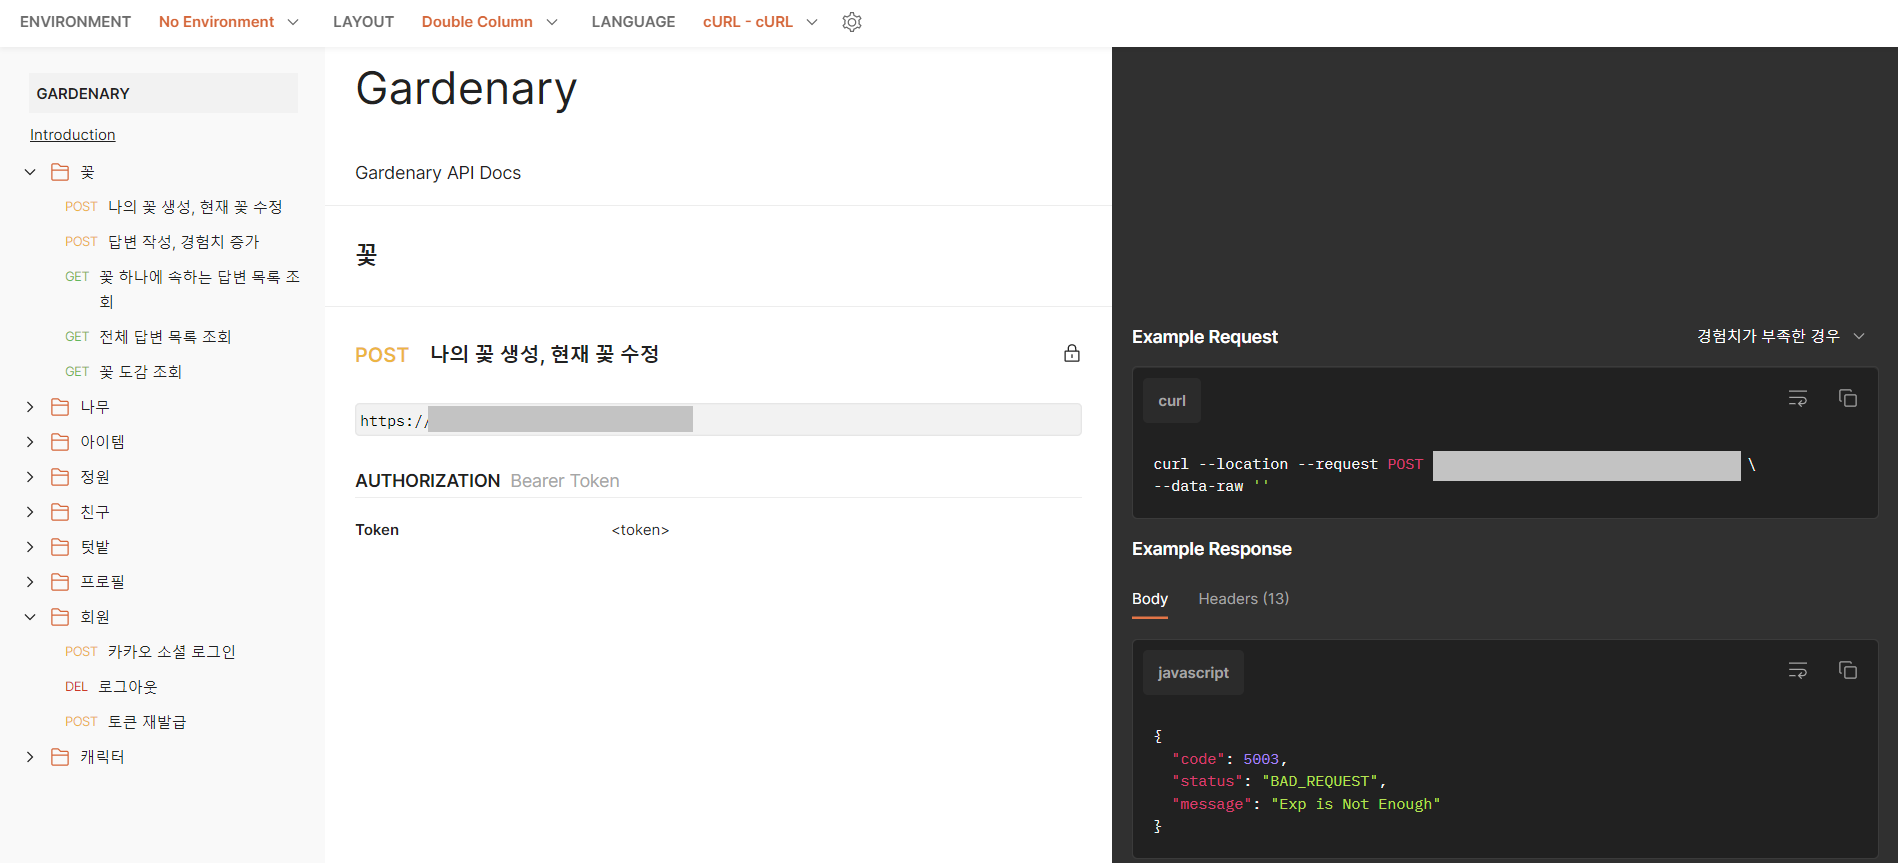The image size is (1898, 863).
Task: Open POST 나의 꽃 생성, 현재 꽃 수정
Action: pos(174,207)
